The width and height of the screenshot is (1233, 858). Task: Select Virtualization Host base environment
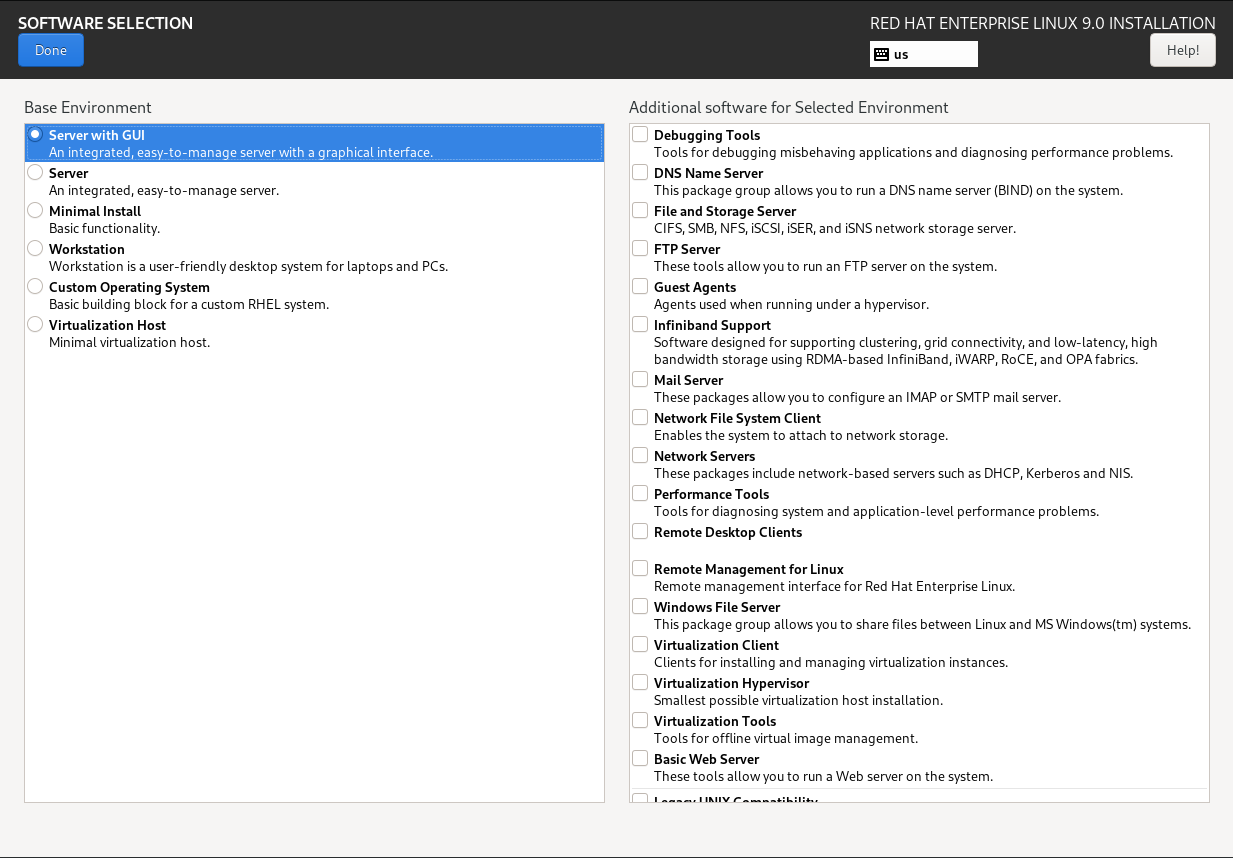coord(36,325)
